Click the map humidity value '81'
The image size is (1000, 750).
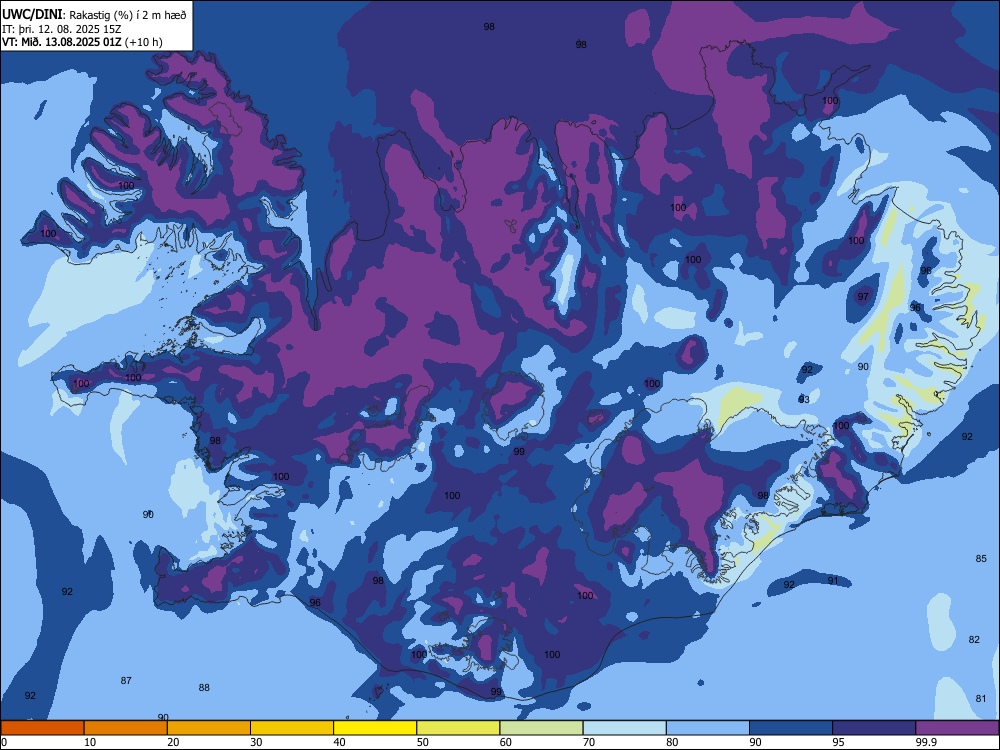pos(981,698)
